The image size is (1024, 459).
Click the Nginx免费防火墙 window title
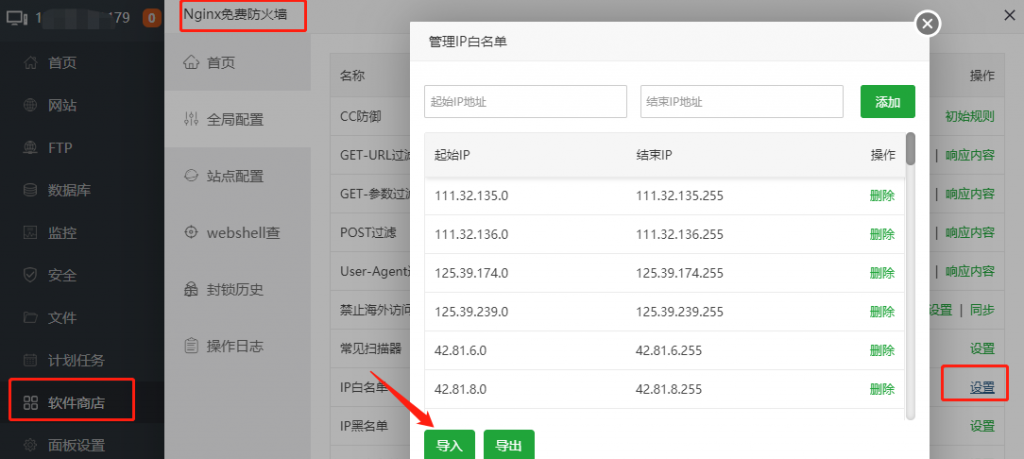[x=235, y=14]
